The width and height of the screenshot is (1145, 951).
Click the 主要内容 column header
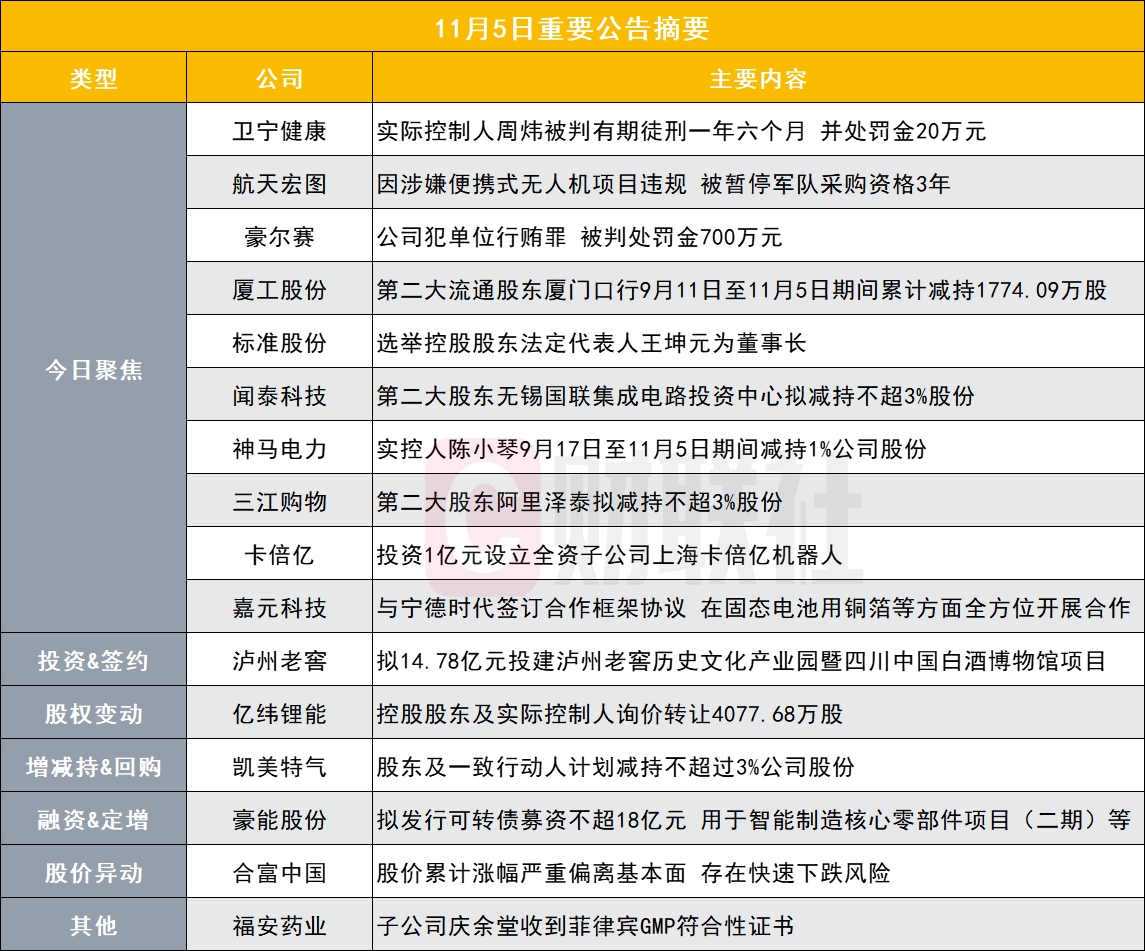pos(757,79)
